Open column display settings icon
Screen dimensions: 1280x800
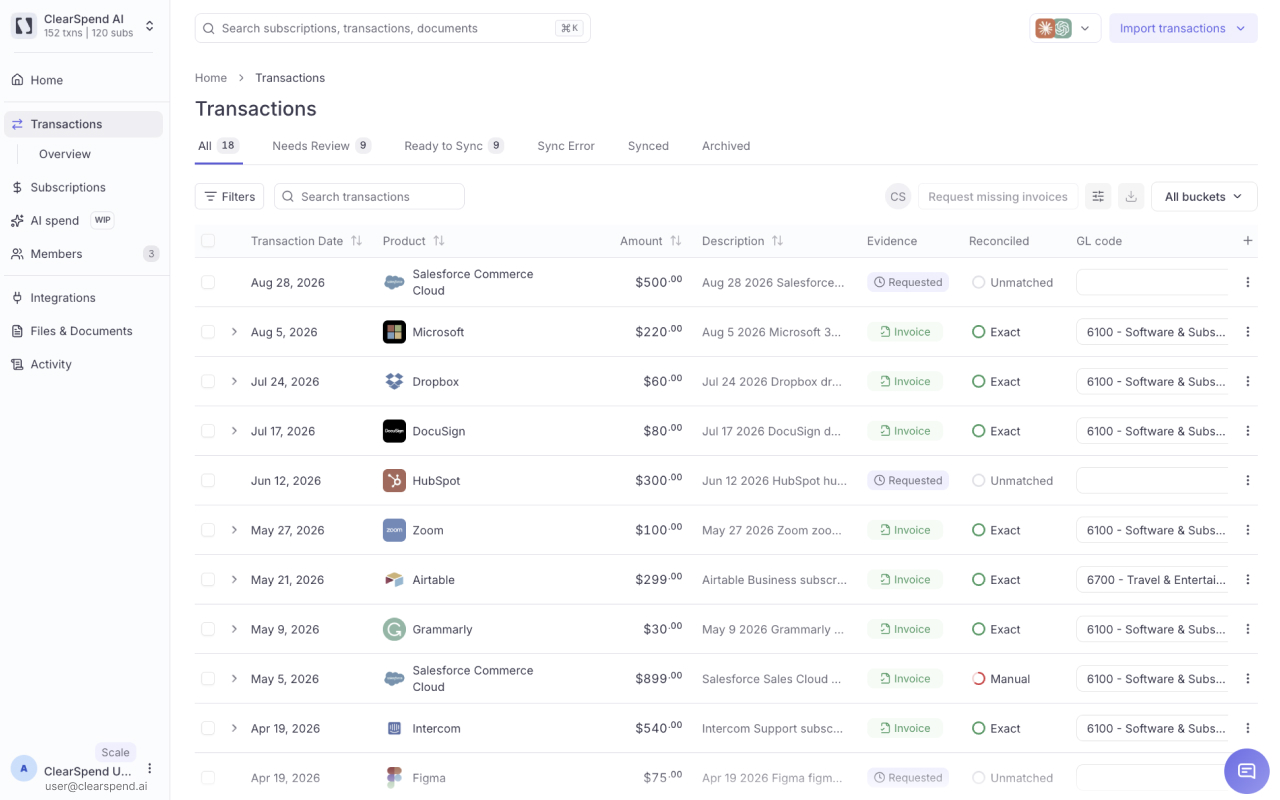point(1098,197)
